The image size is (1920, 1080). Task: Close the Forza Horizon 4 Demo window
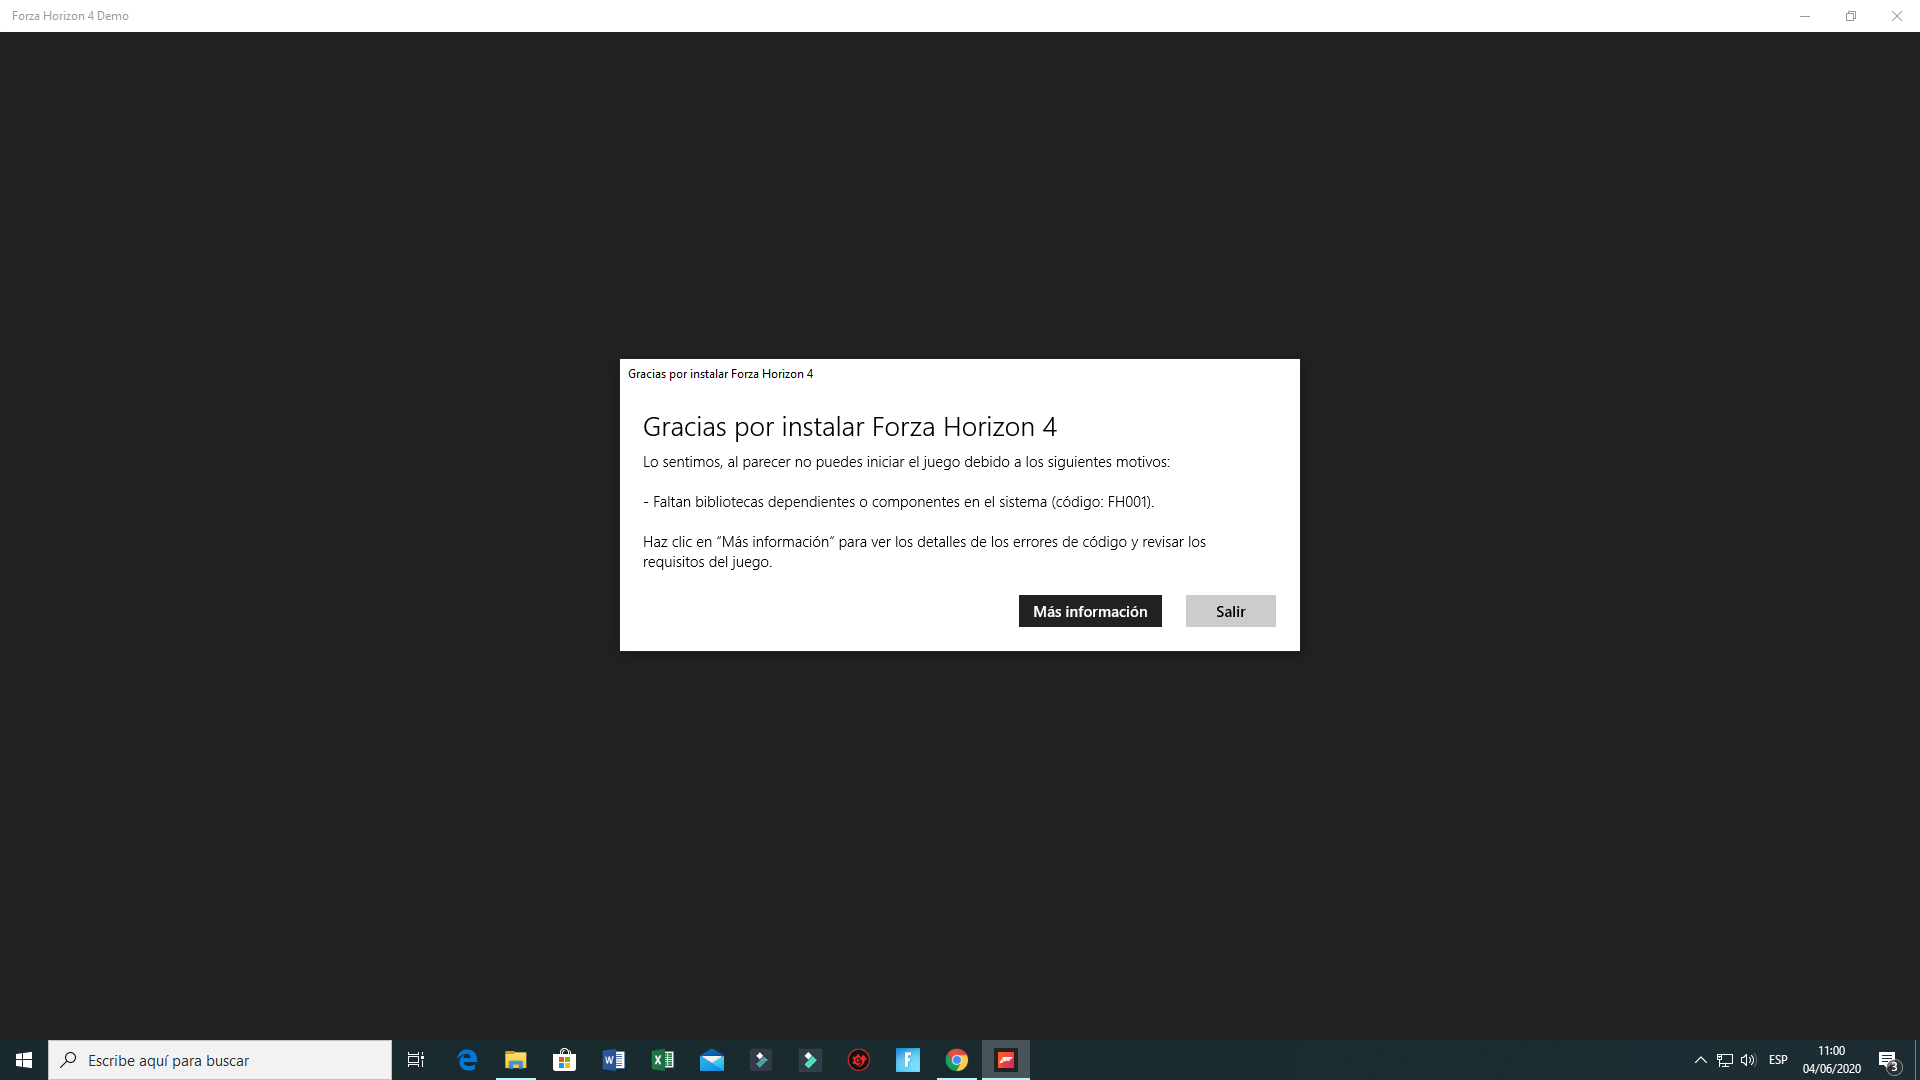[1897, 16]
